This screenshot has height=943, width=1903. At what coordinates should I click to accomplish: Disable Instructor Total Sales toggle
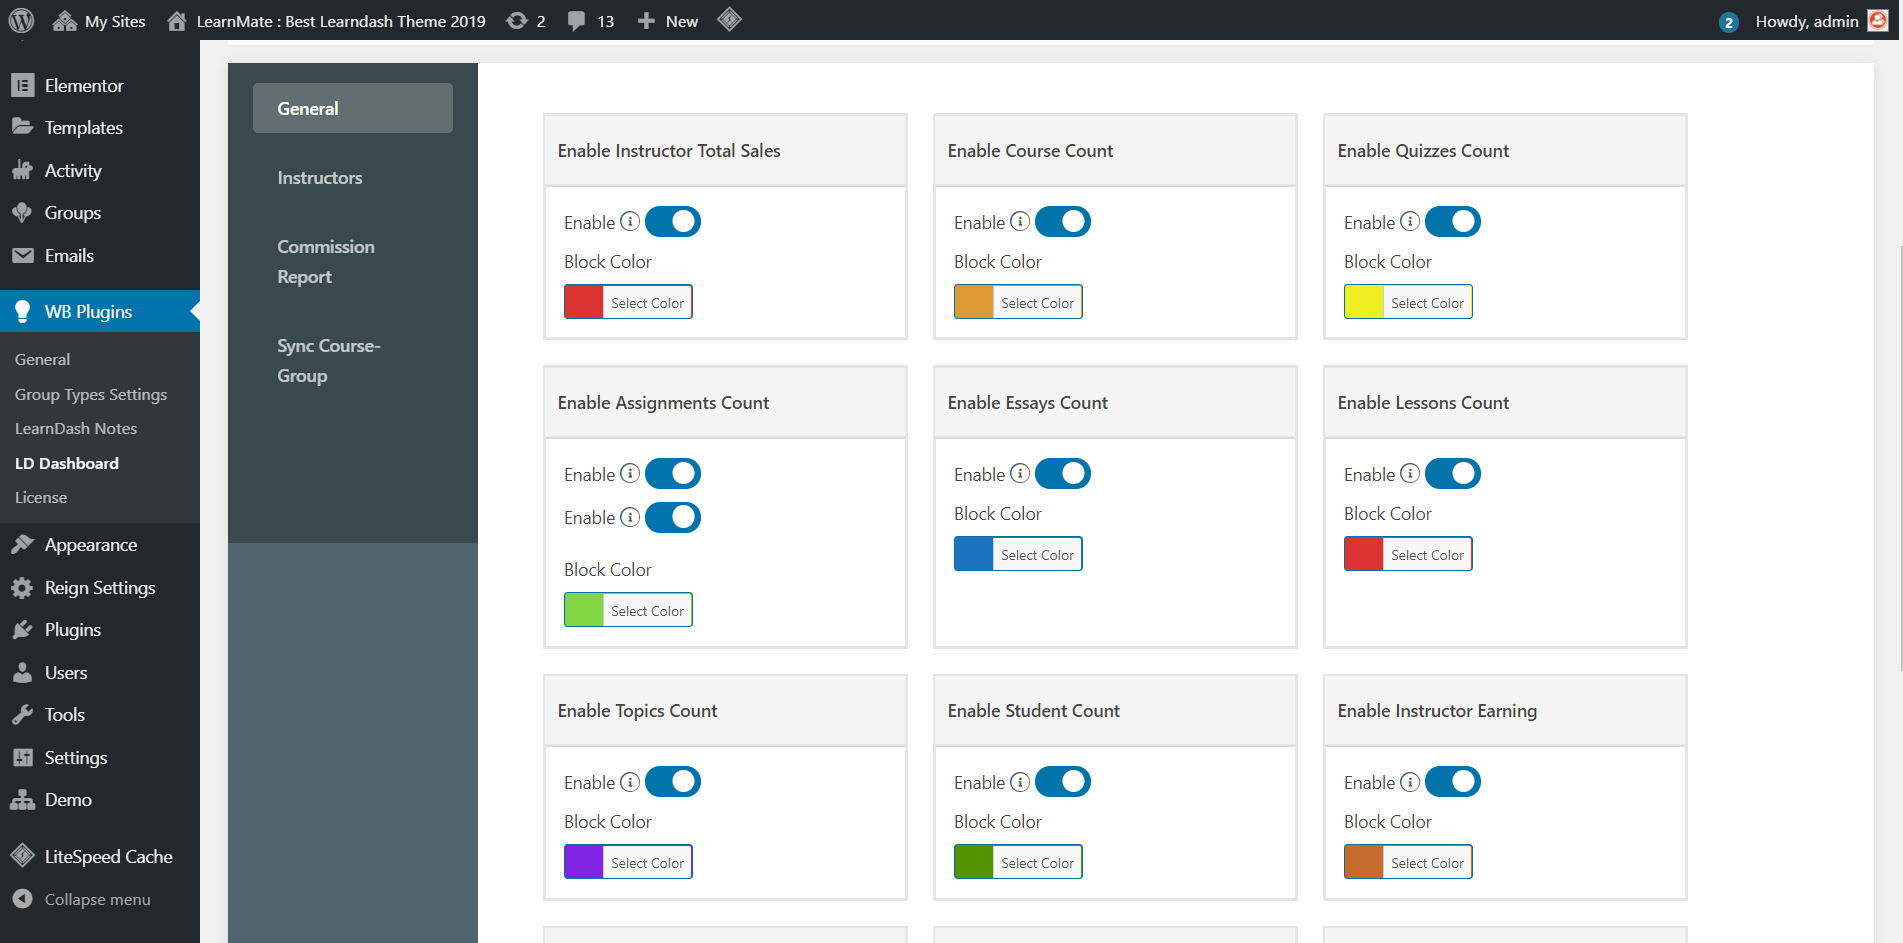673,221
